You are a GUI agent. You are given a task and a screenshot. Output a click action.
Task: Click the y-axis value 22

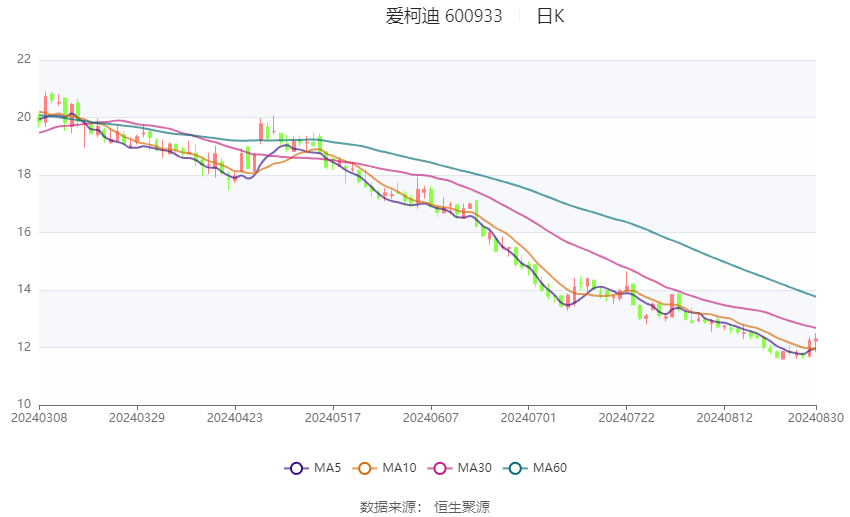(24, 59)
